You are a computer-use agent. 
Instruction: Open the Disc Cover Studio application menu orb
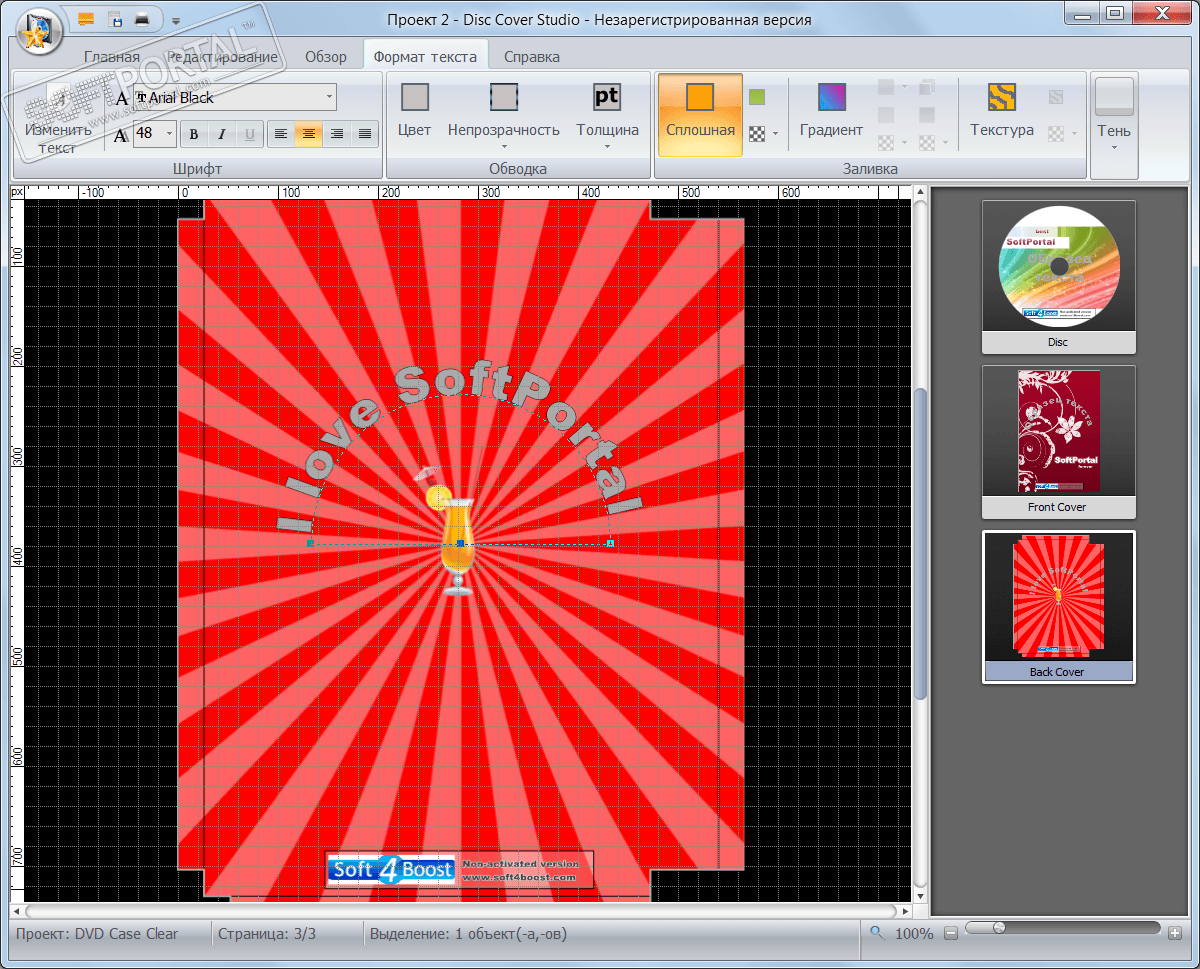[40, 29]
